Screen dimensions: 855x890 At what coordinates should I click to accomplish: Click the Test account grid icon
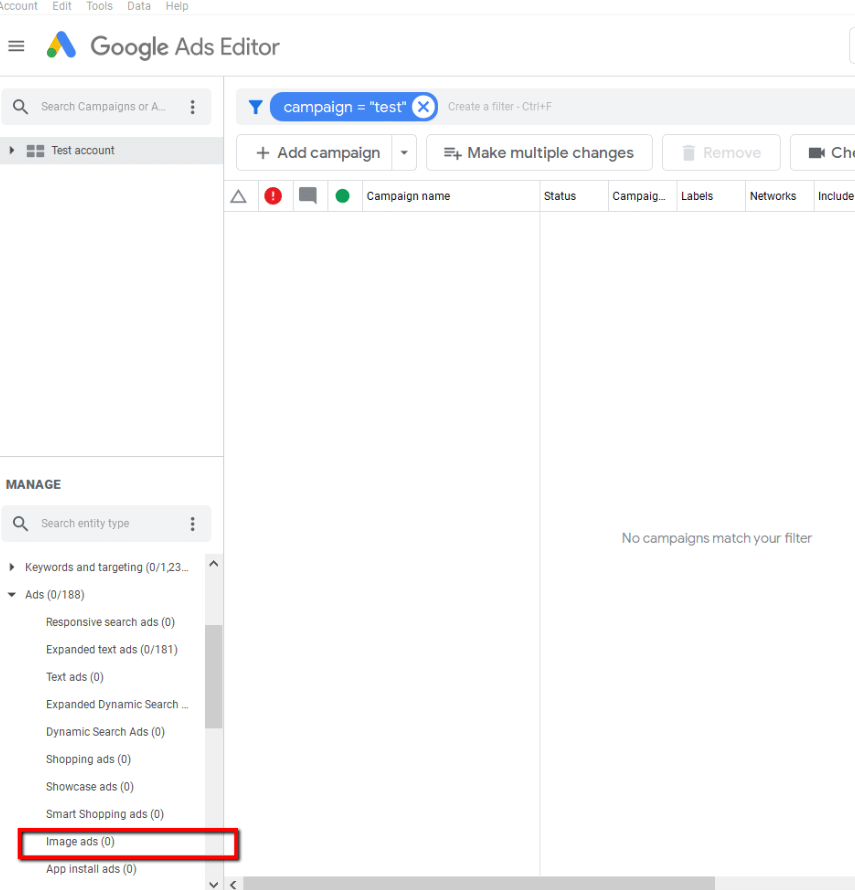(x=35, y=151)
